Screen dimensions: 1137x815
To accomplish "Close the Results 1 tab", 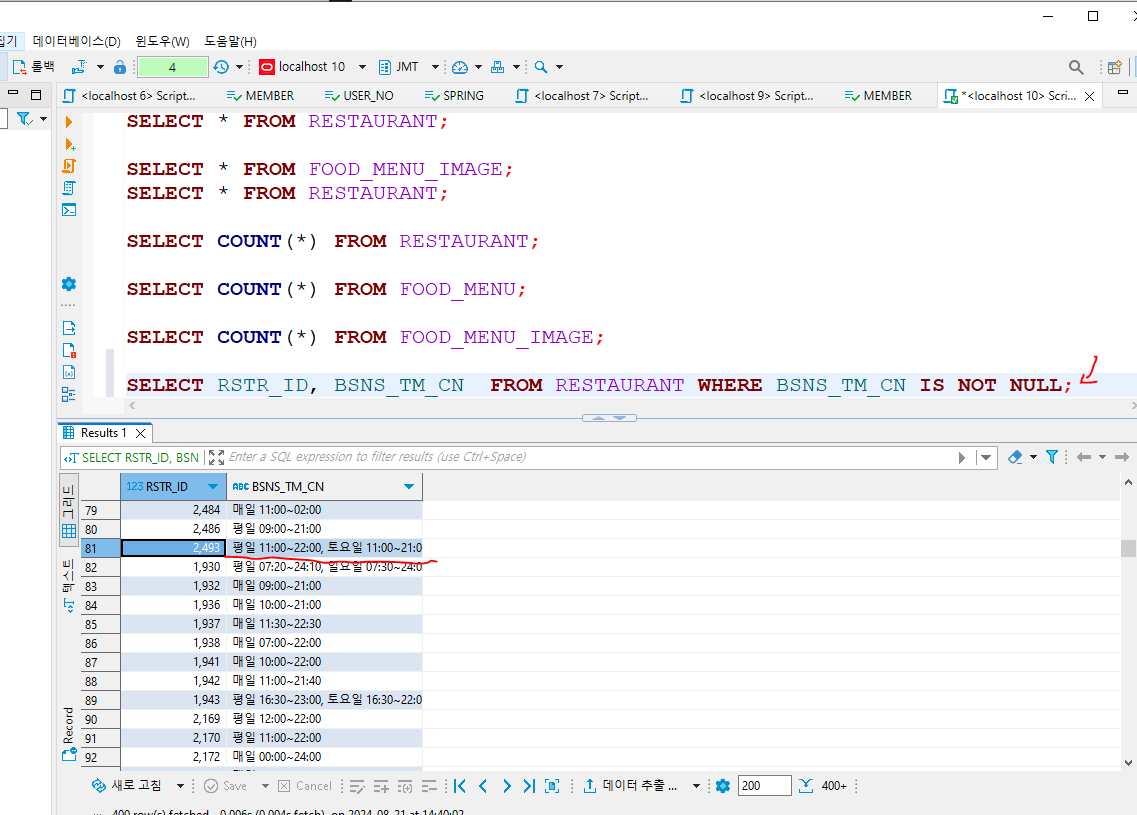I will coord(141,433).
